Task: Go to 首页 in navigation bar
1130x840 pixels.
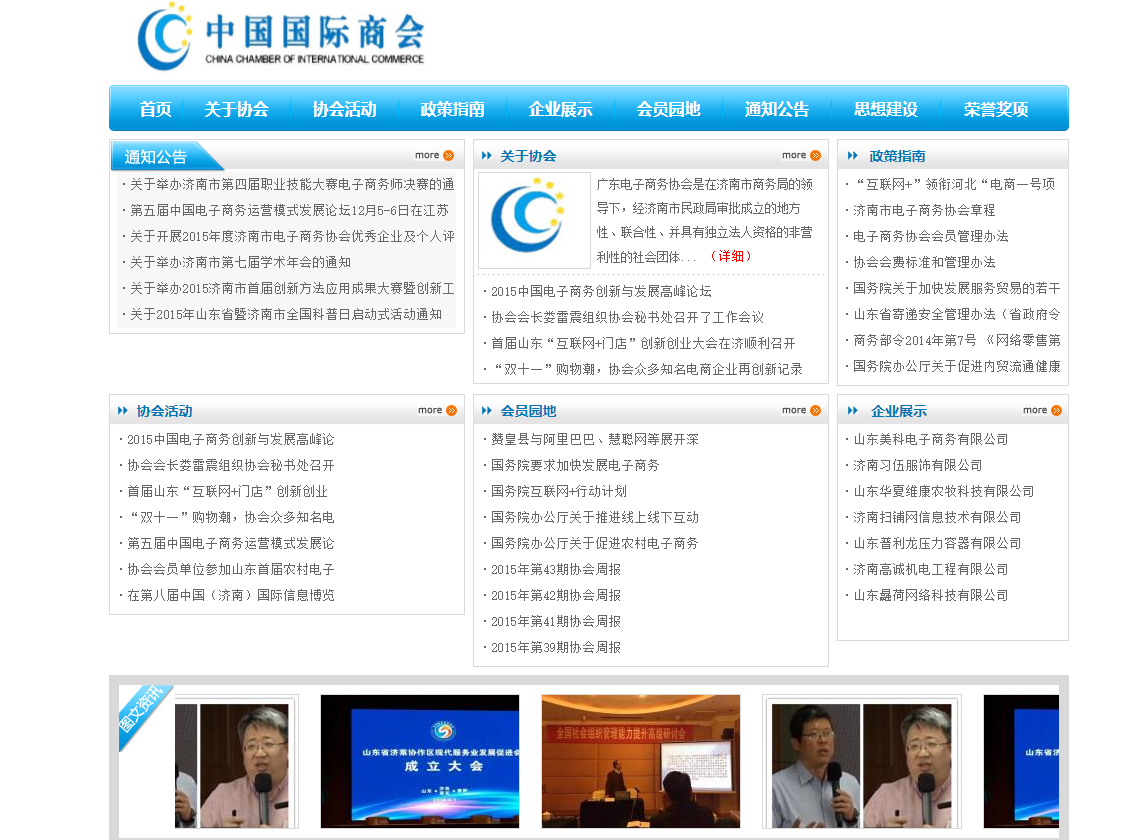Action: tap(155, 109)
